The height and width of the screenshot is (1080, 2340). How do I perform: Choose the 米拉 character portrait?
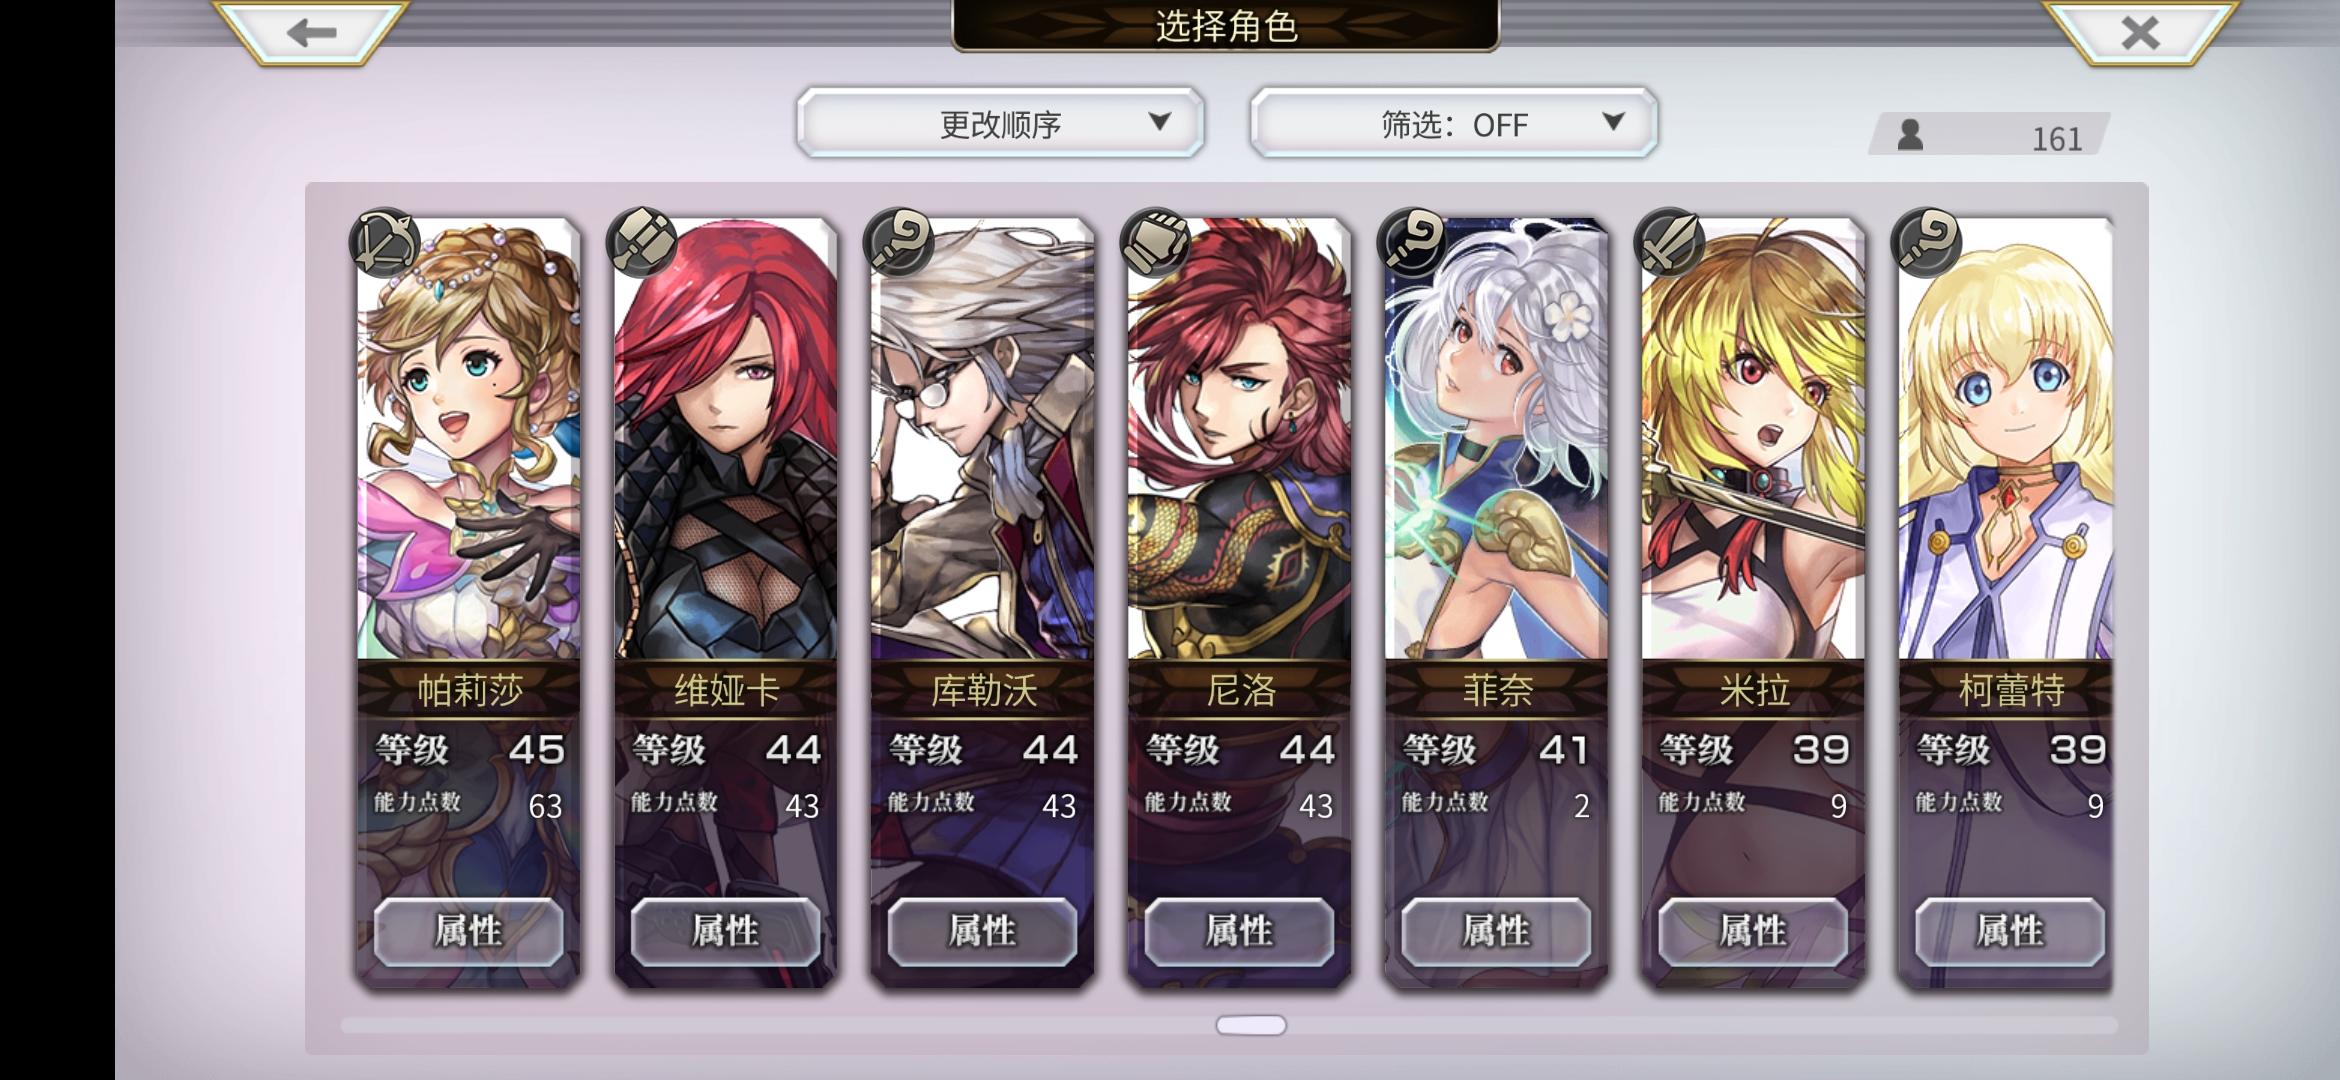pyautogui.click(x=1753, y=440)
